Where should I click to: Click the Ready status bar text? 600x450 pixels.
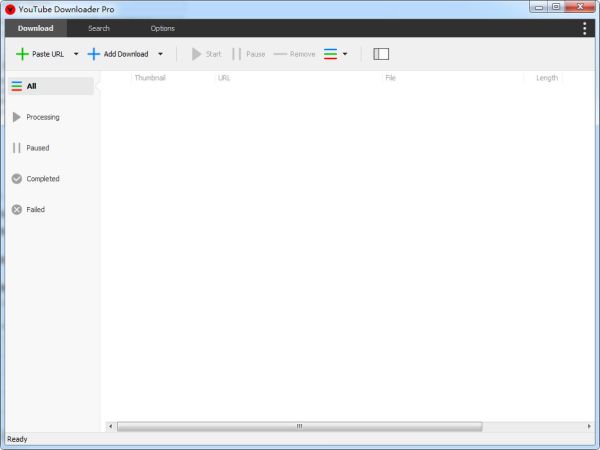coord(17,439)
